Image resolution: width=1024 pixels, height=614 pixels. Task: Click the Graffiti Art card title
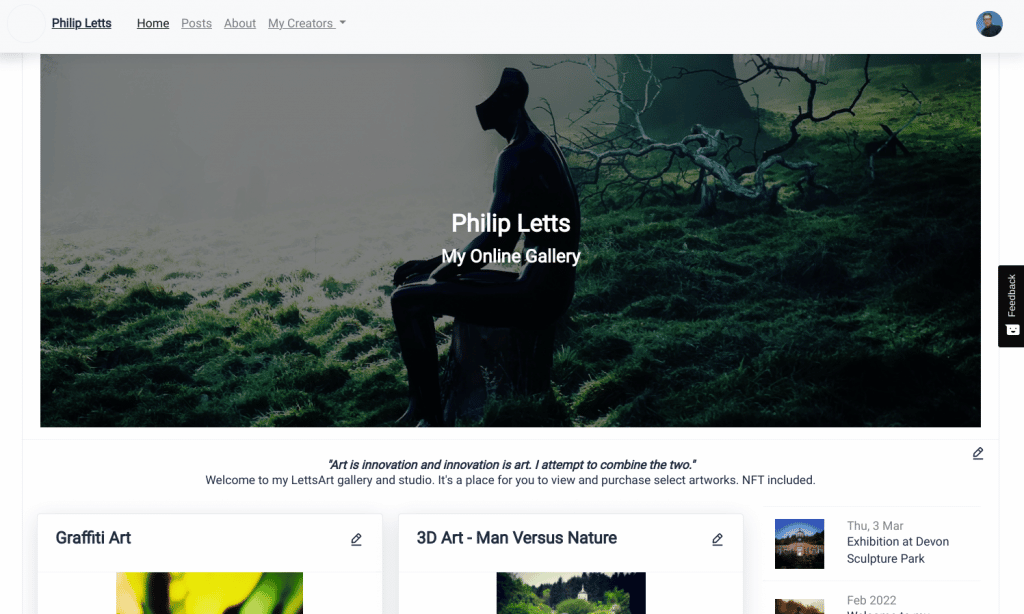click(93, 538)
